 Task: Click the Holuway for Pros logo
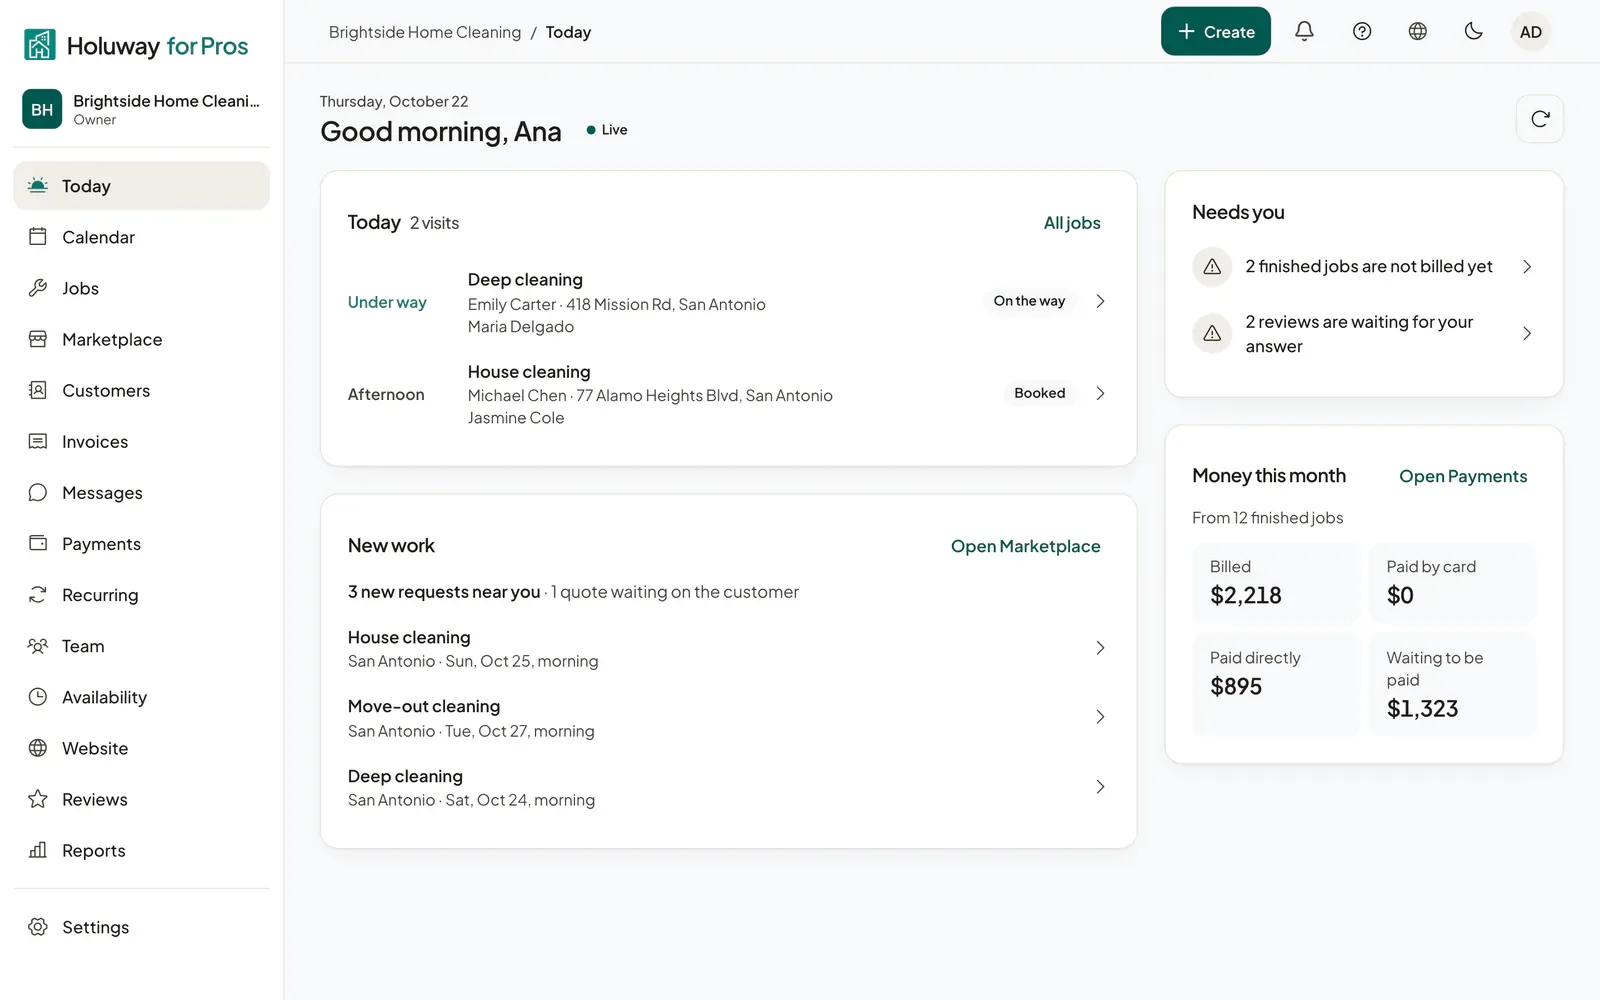coord(136,45)
